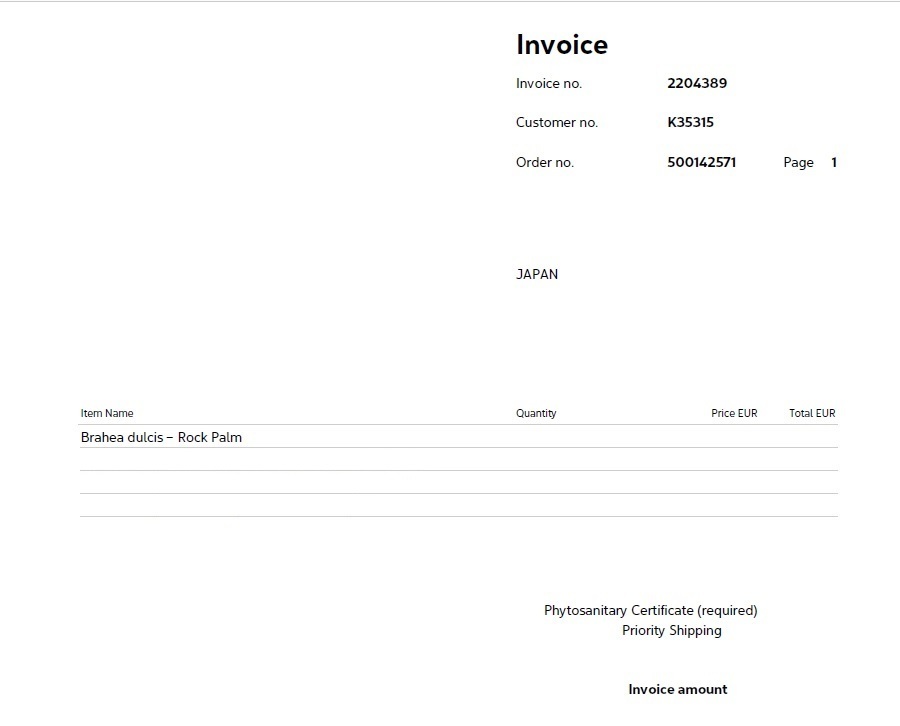Image resolution: width=900 pixels, height=726 pixels.
Task: Select the JAPAN address text
Action: (x=537, y=274)
